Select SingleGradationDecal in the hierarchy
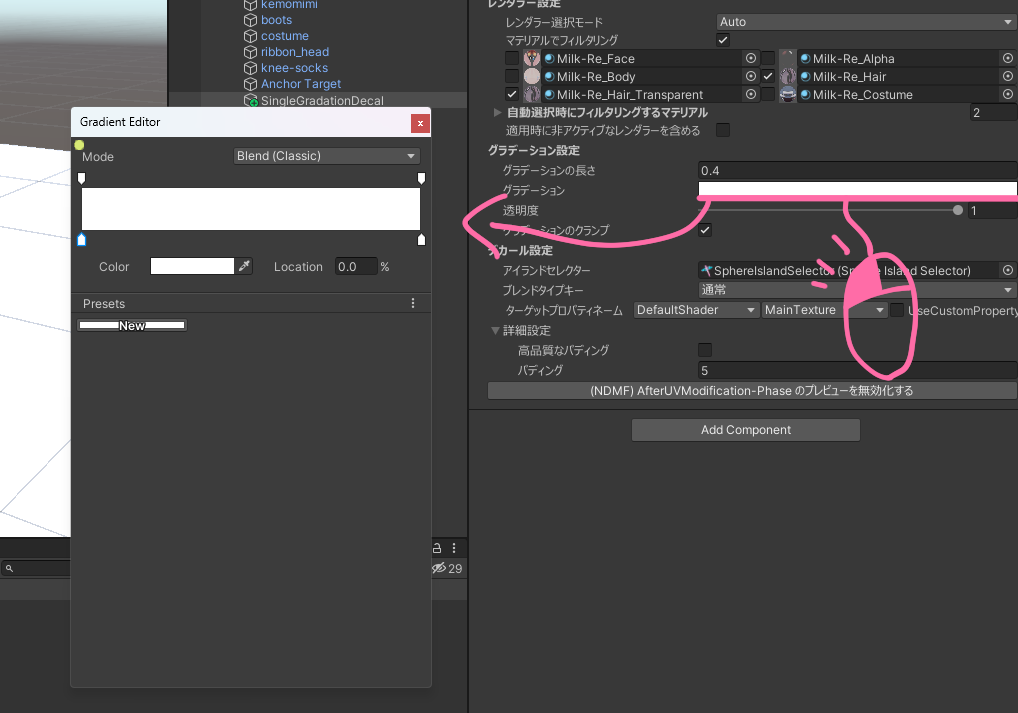Image resolution: width=1018 pixels, height=713 pixels. point(321,101)
